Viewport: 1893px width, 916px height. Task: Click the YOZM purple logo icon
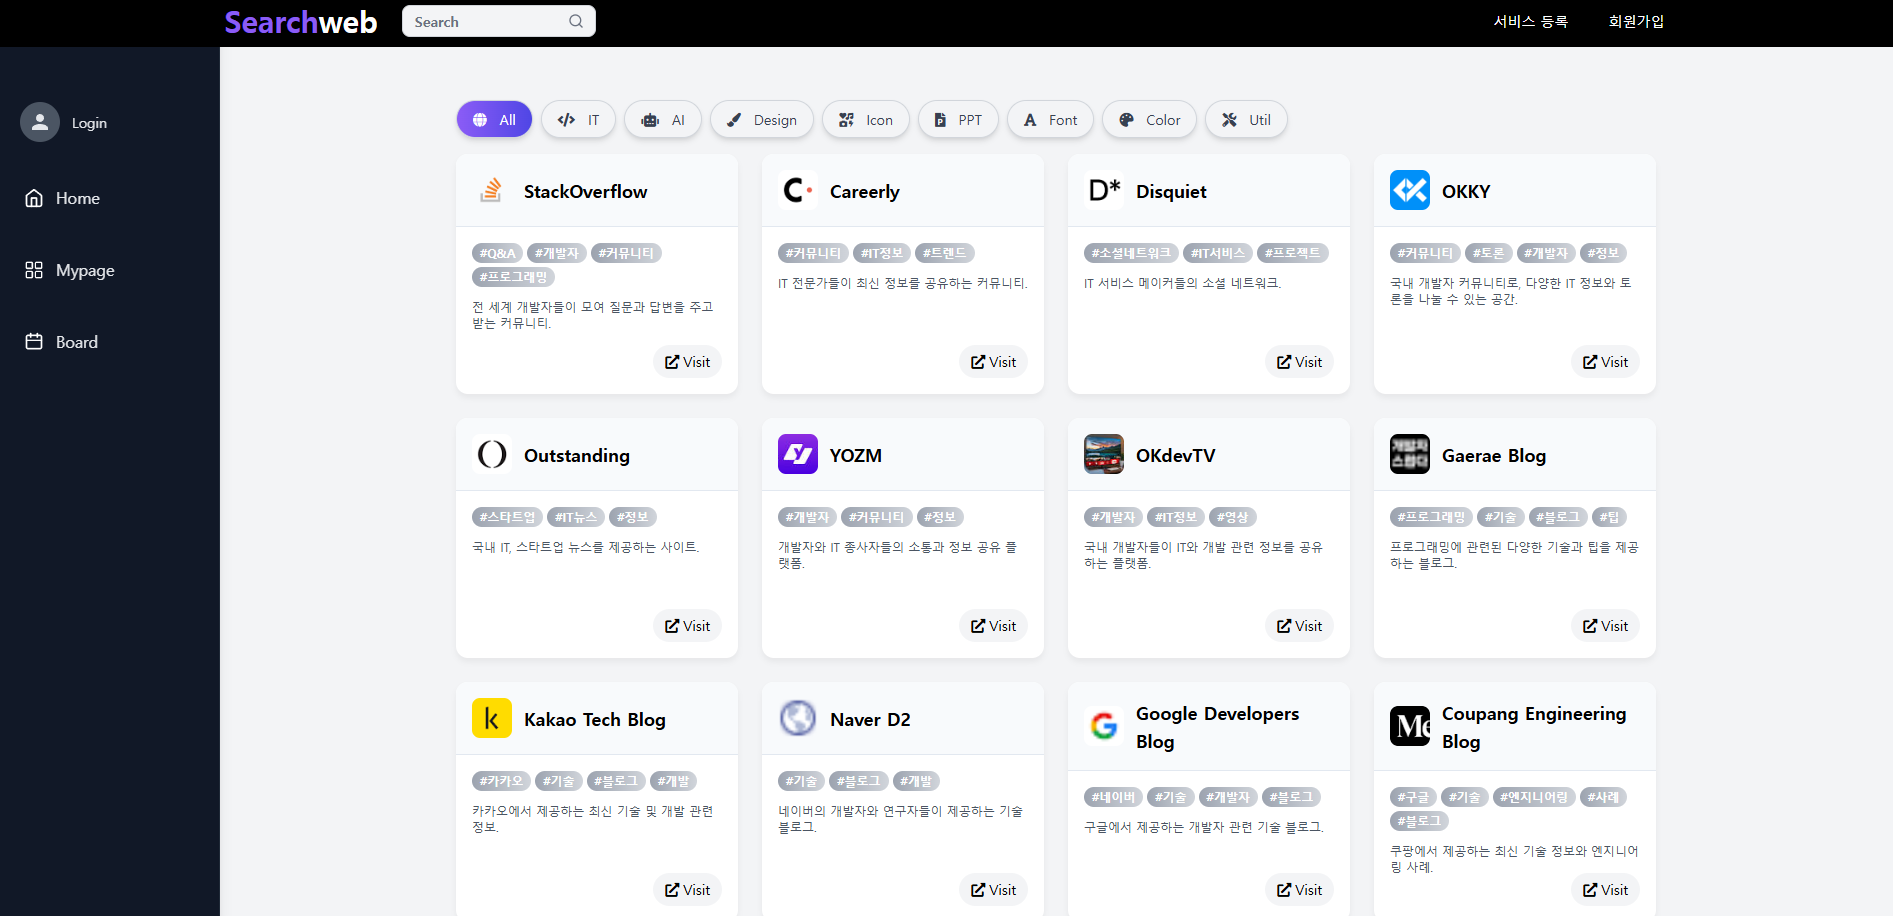pyautogui.click(x=797, y=454)
